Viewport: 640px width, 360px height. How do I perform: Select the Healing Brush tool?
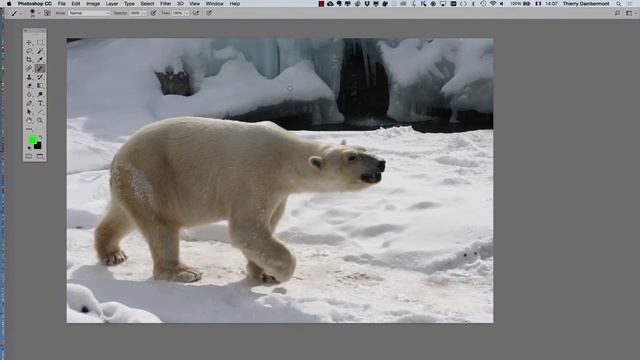29,69
